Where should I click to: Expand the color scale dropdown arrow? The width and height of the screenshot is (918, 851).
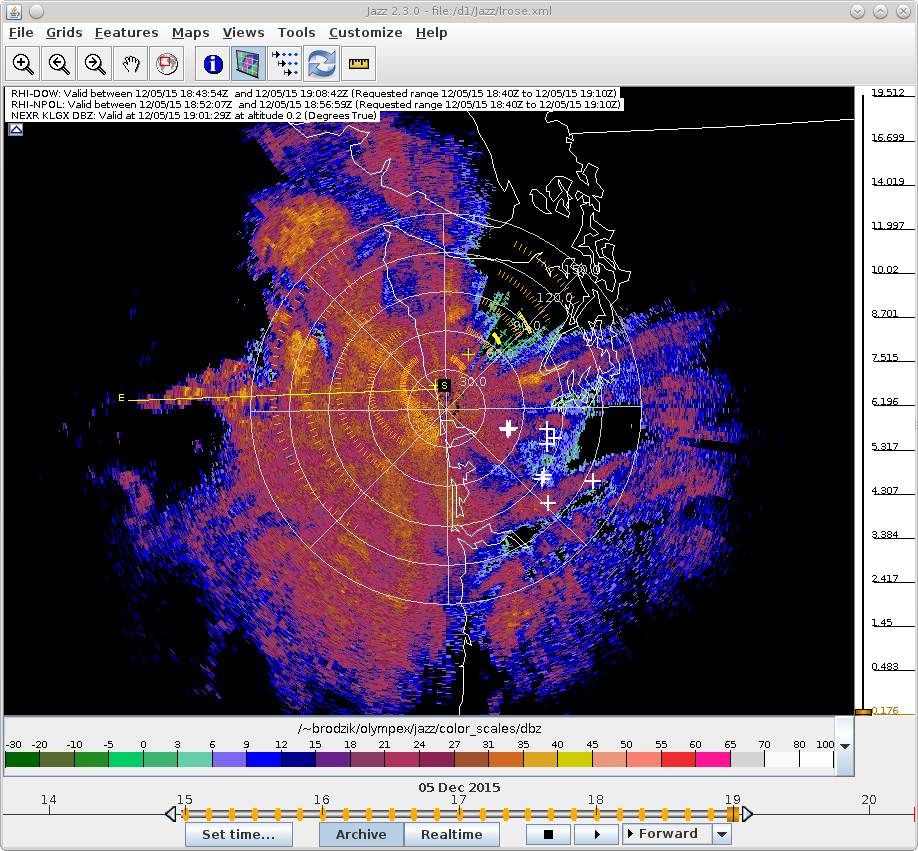[x=845, y=746]
